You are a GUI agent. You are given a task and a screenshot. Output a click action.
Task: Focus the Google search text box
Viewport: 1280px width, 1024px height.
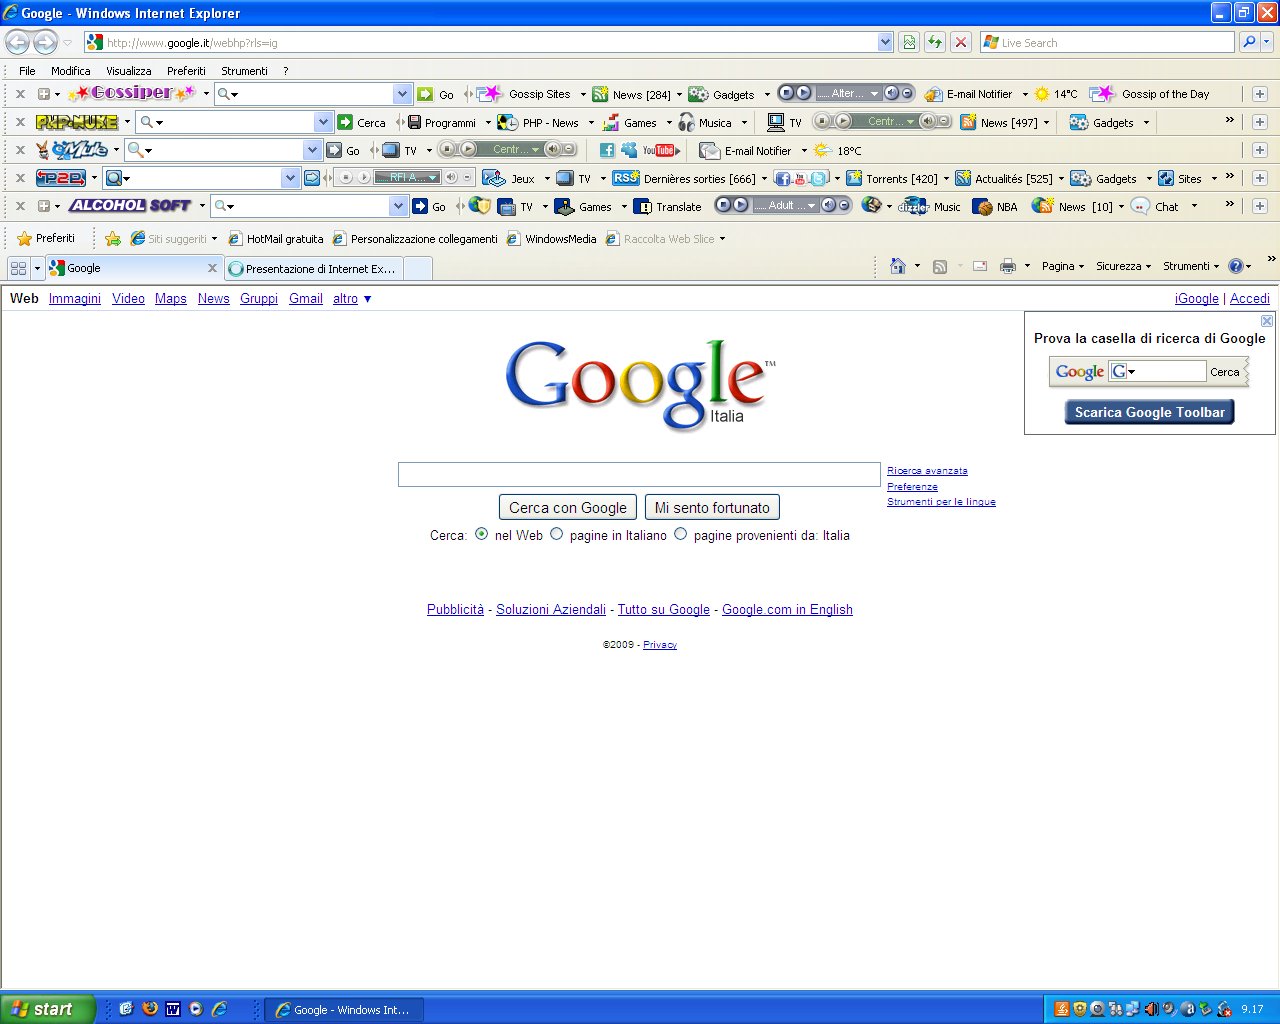point(639,474)
